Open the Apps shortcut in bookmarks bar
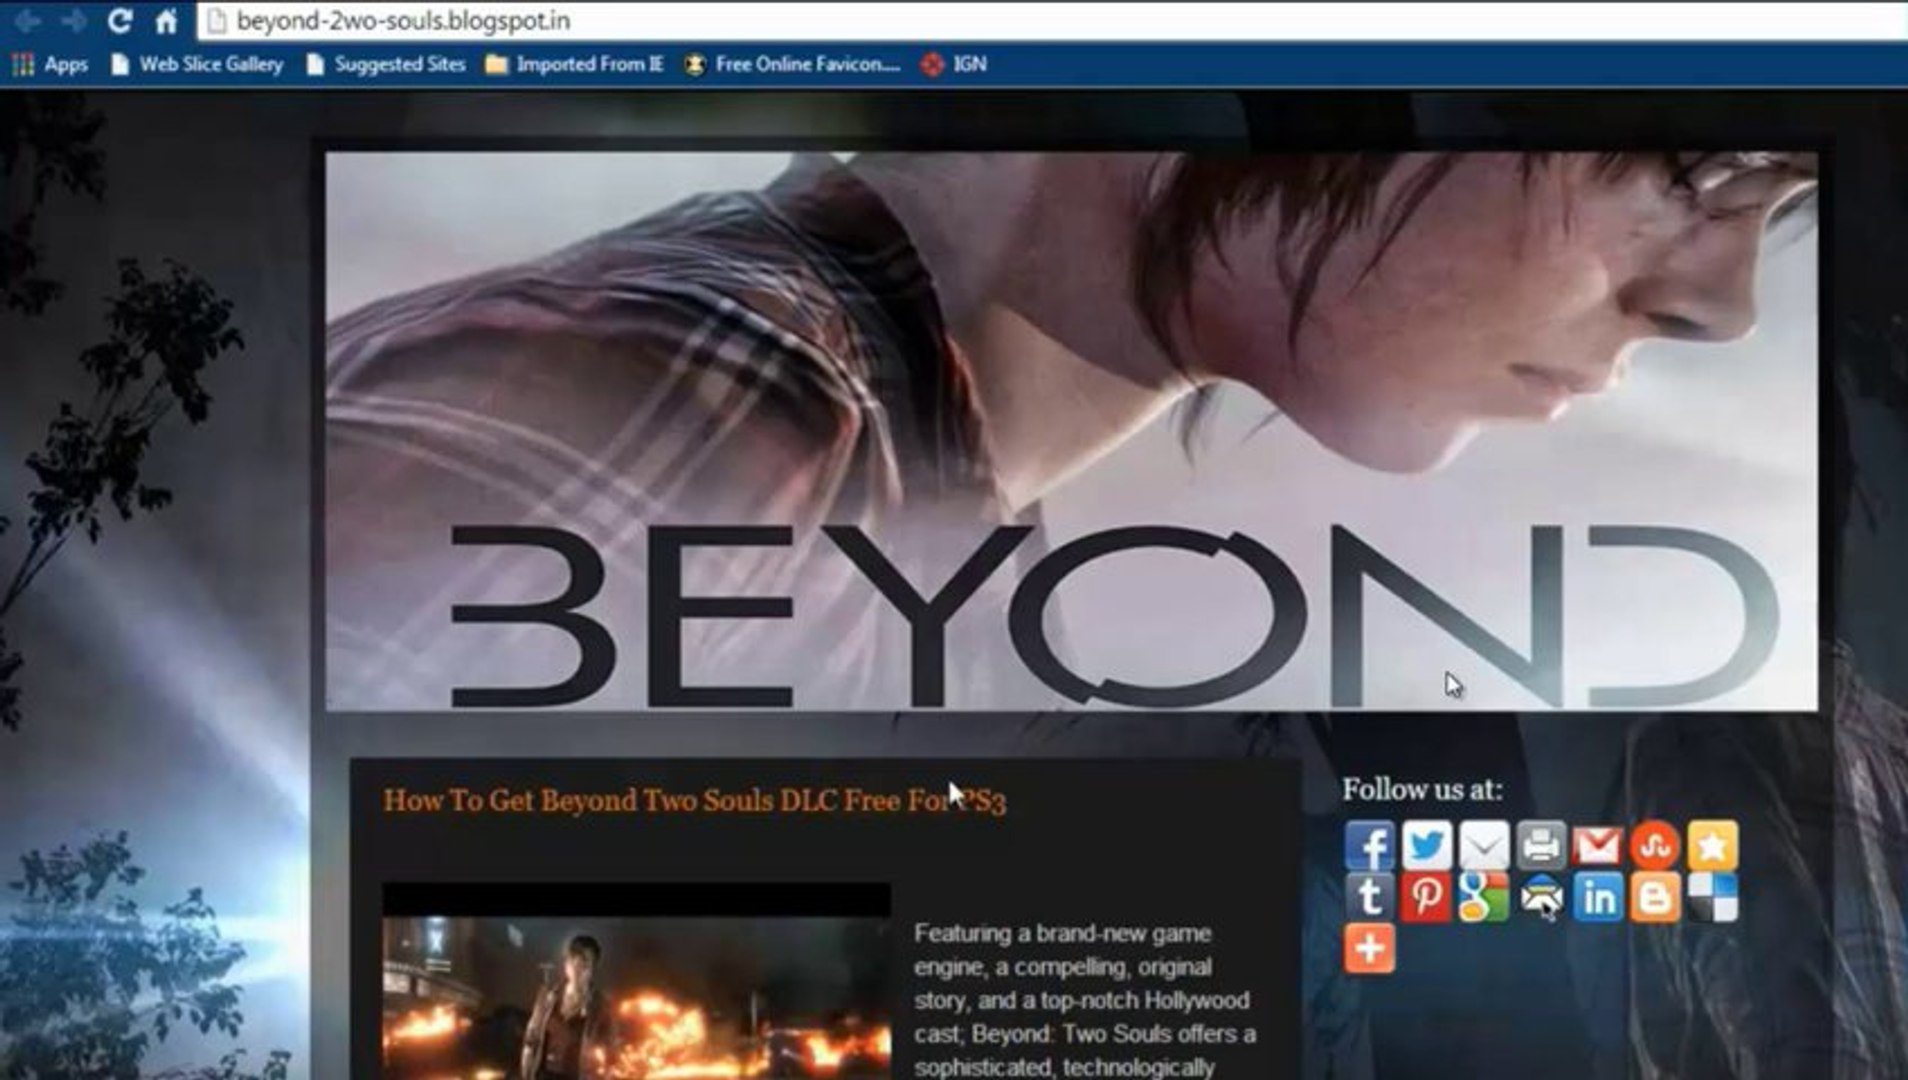Viewport: 1908px width, 1080px height. pyautogui.click(x=50, y=65)
